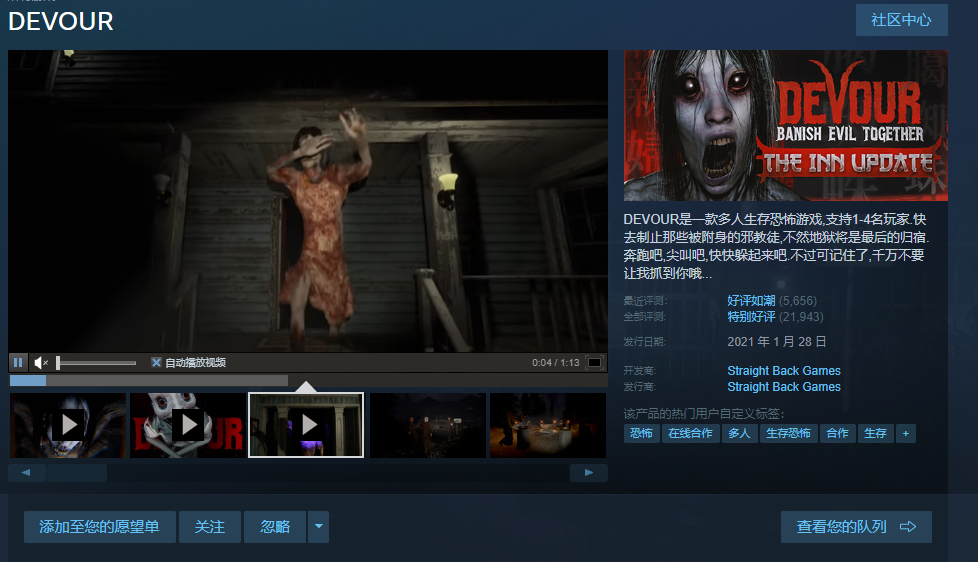Viewport: 978px width, 562px height.
Task: Open 查看您的队列 discovery queue
Action: [x=856, y=527]
